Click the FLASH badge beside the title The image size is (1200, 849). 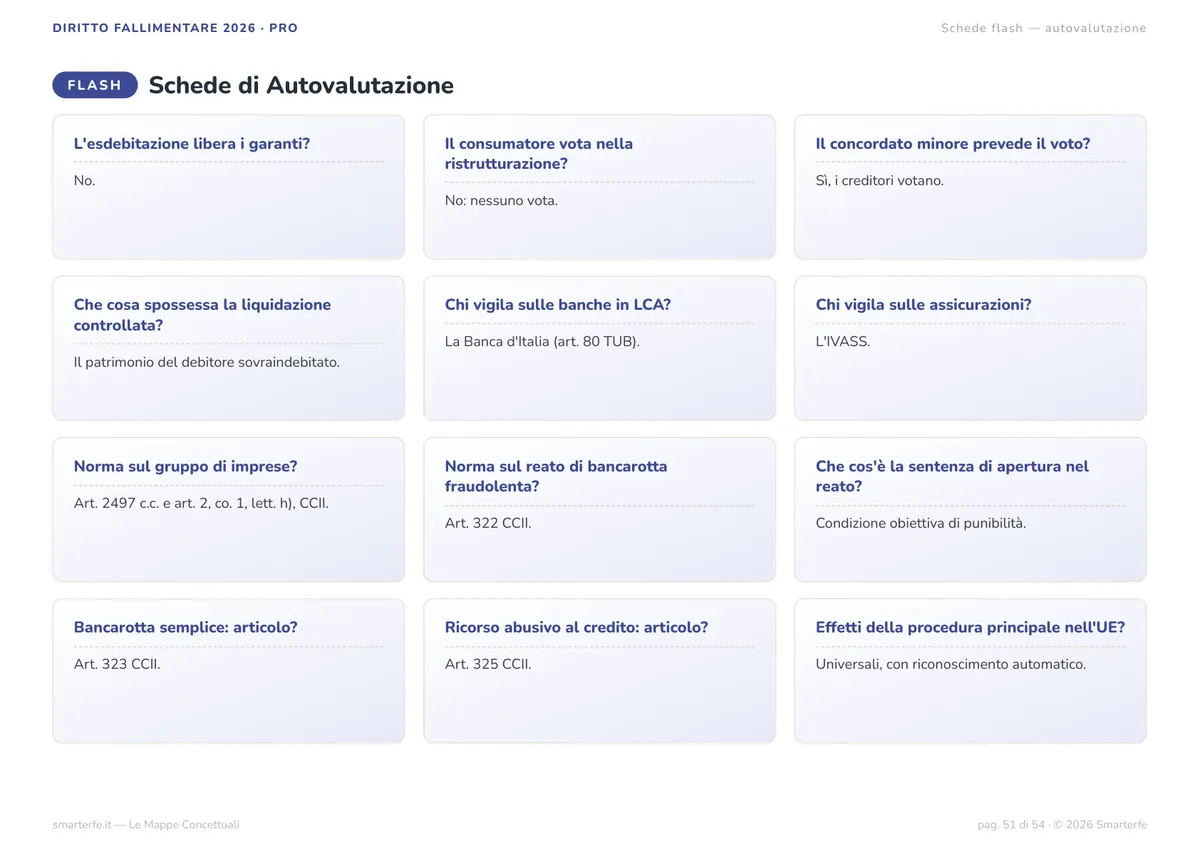tap(95, 85)
